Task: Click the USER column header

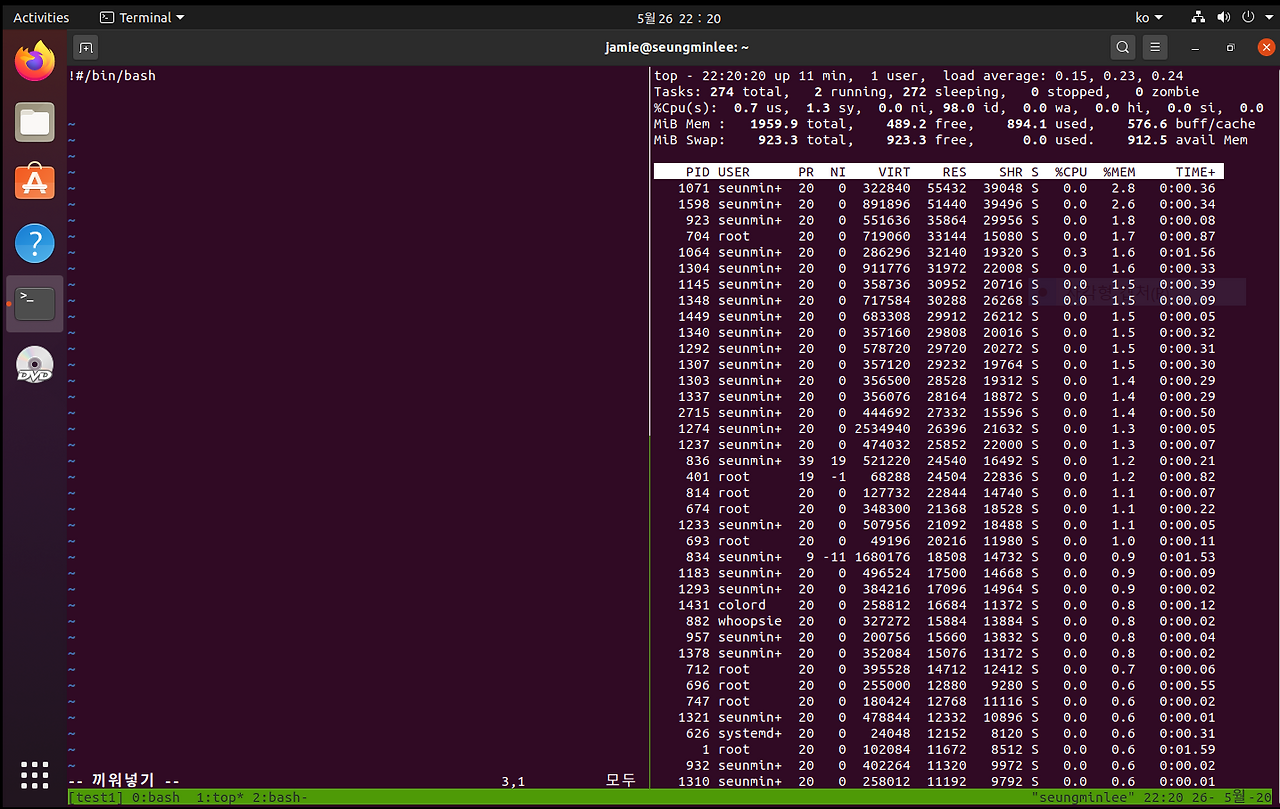Action: coord(734,172)
